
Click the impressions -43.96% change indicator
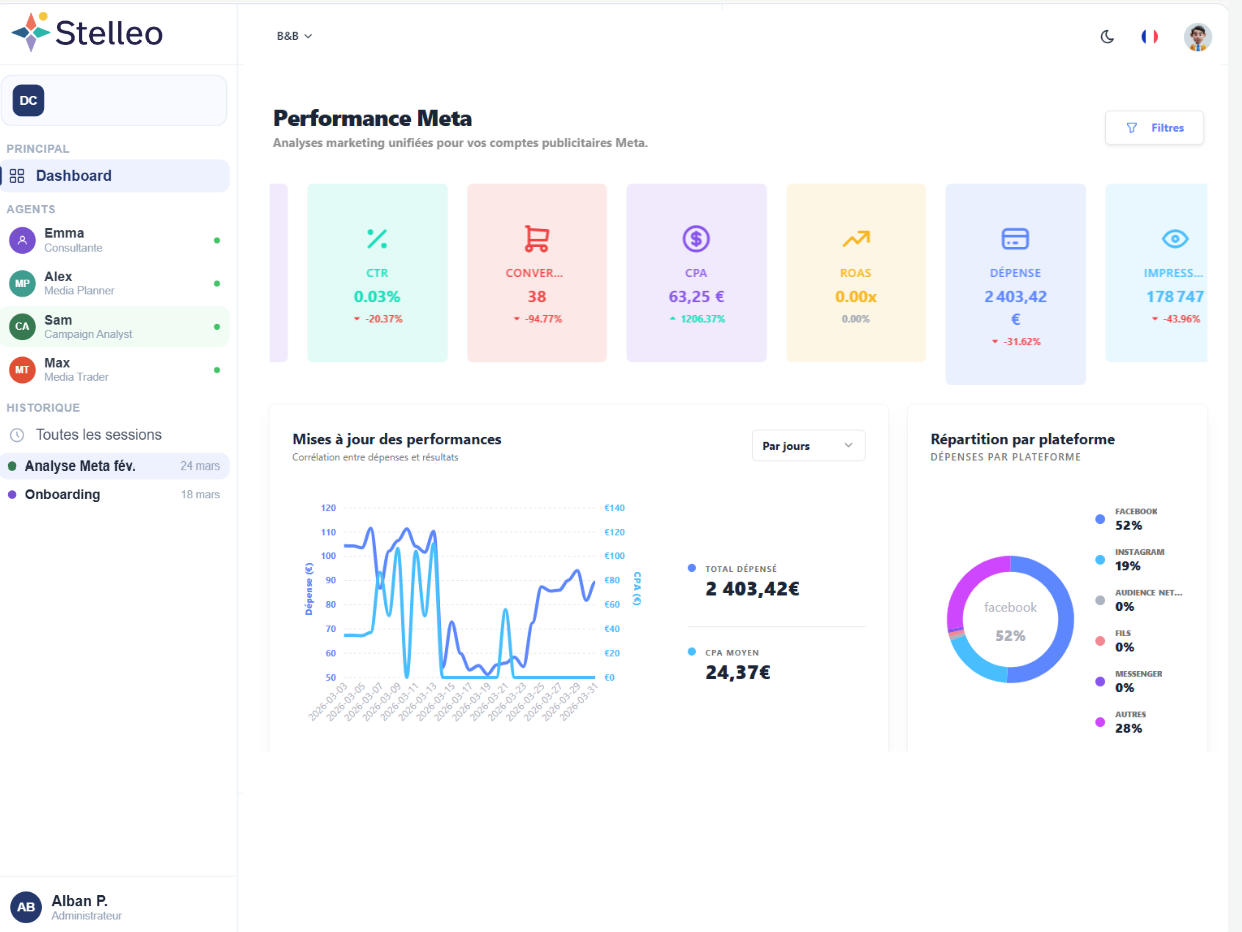(x=1175, y=319)
